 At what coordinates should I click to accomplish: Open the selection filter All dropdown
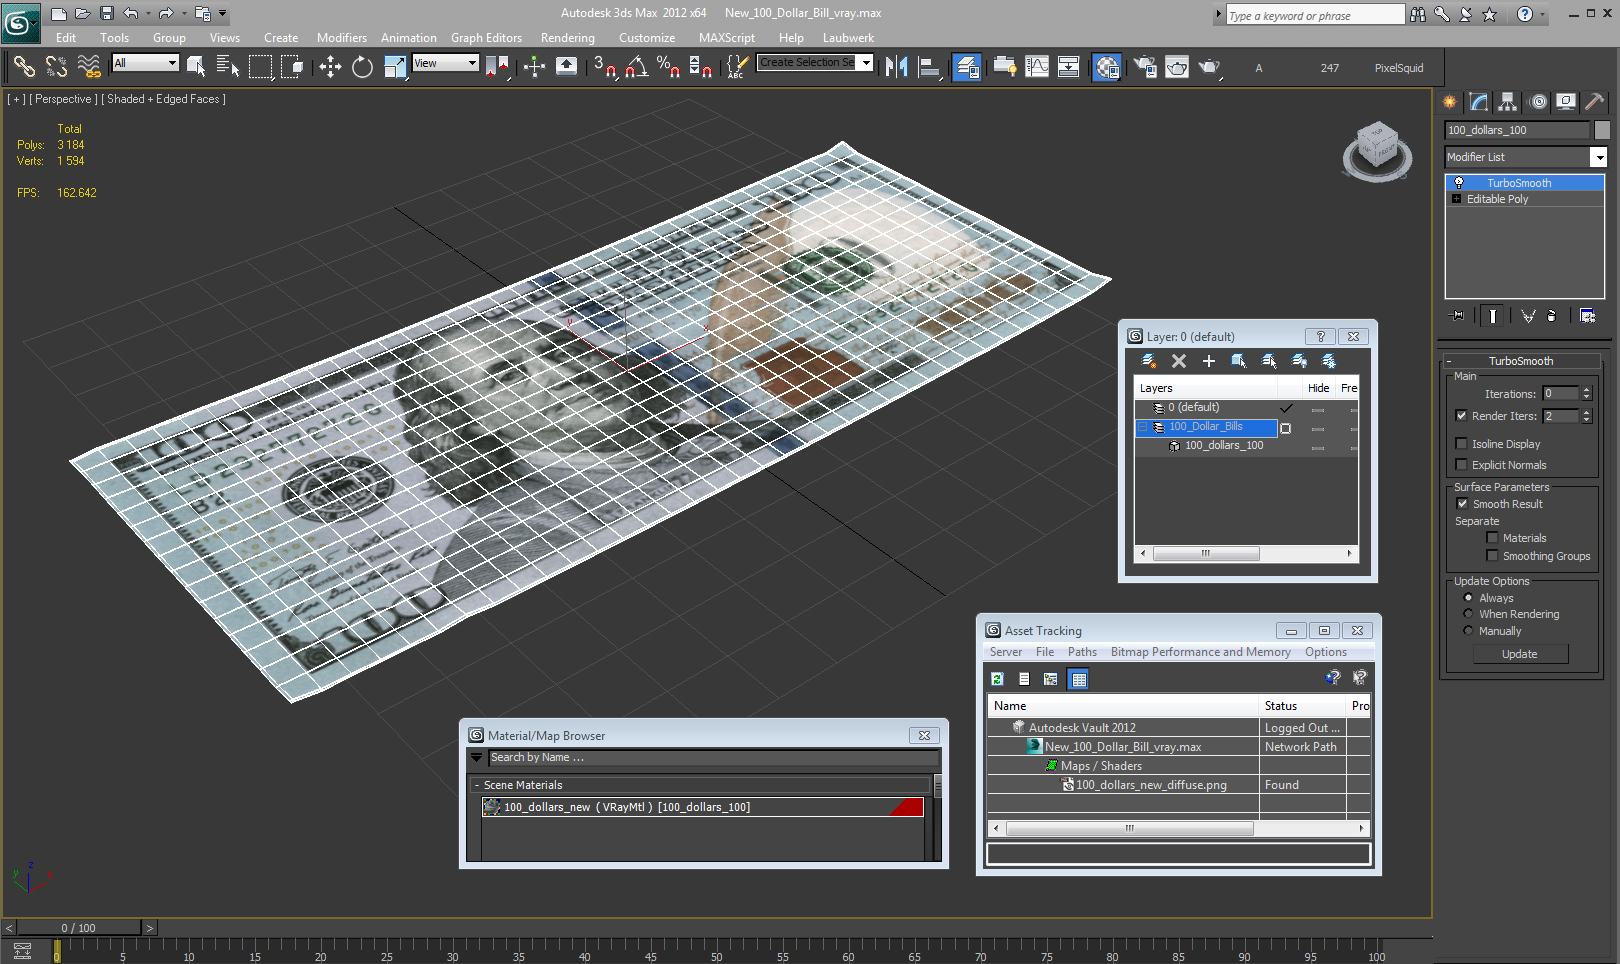tap(145, 63)
